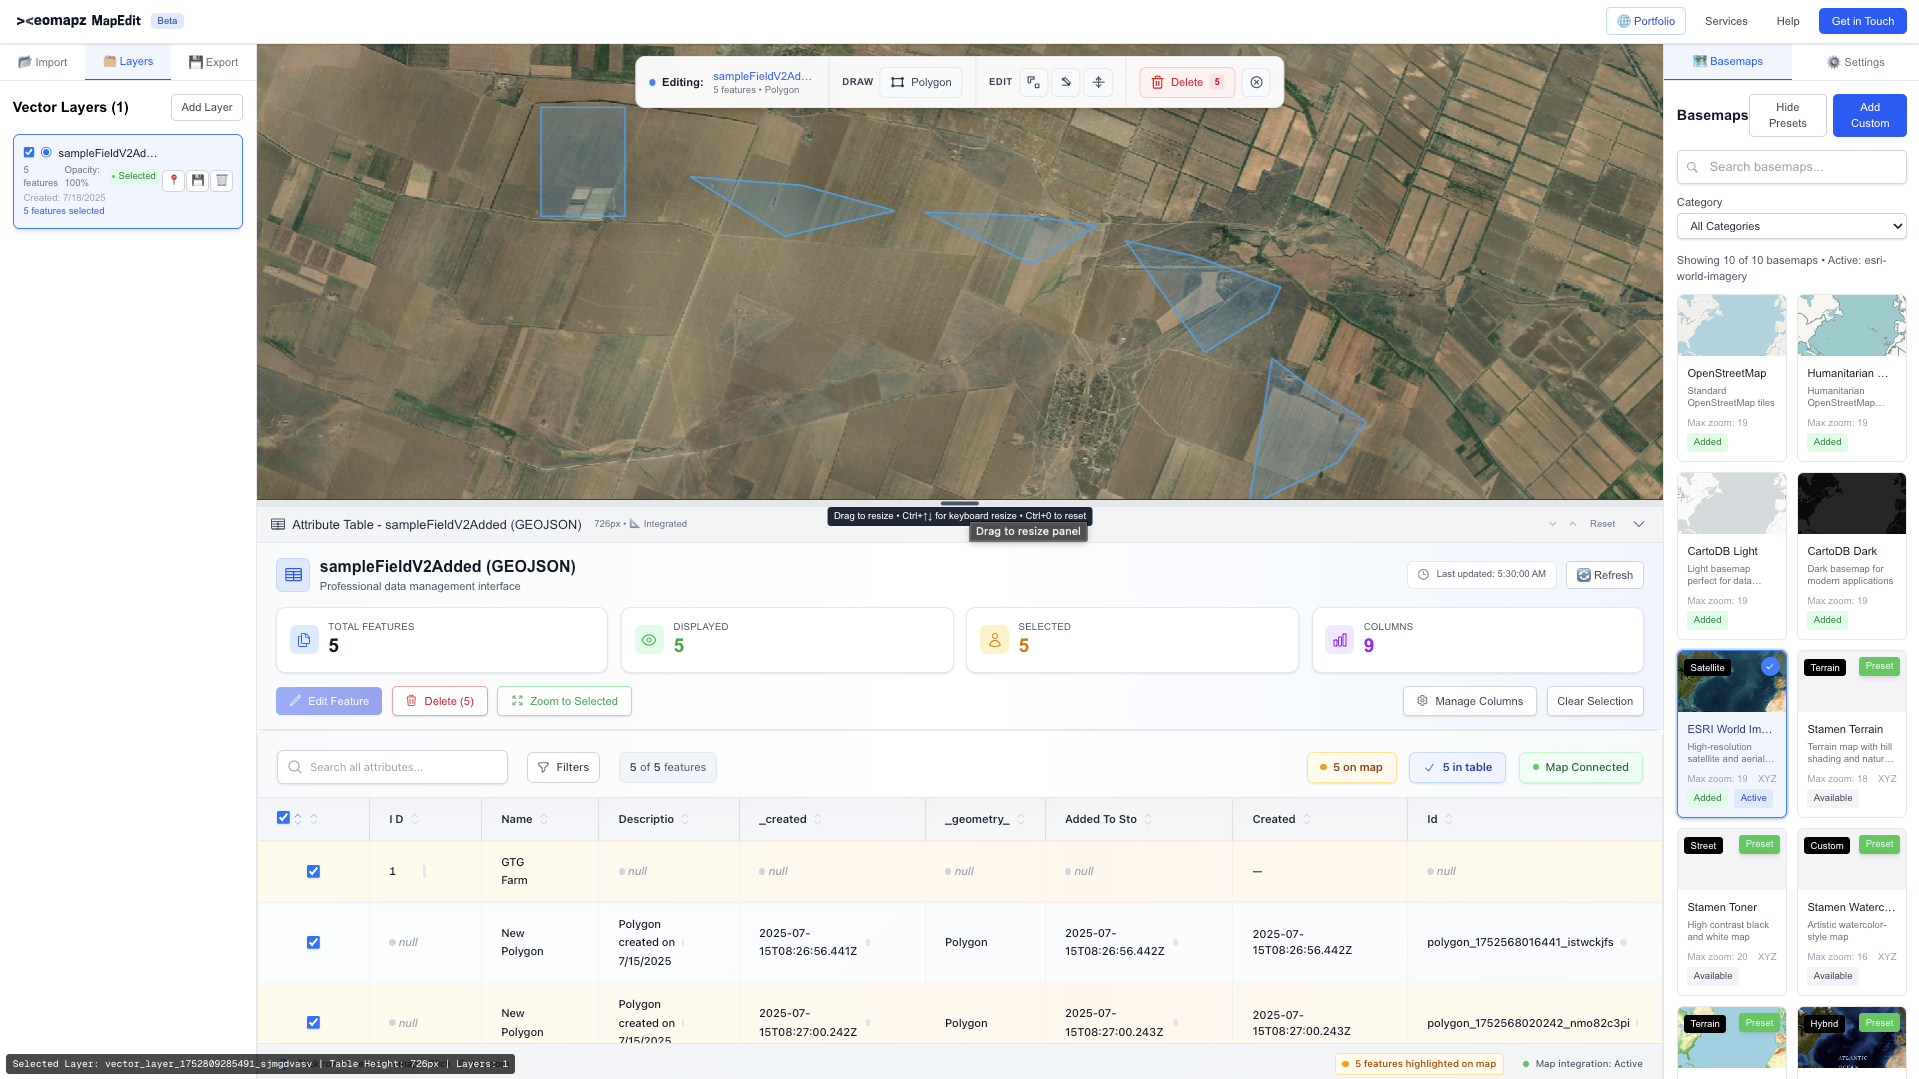Activate the Polygon draw tool
Image resolution: width=1919 pixels, height=1079 pixels.
[921, 82]
